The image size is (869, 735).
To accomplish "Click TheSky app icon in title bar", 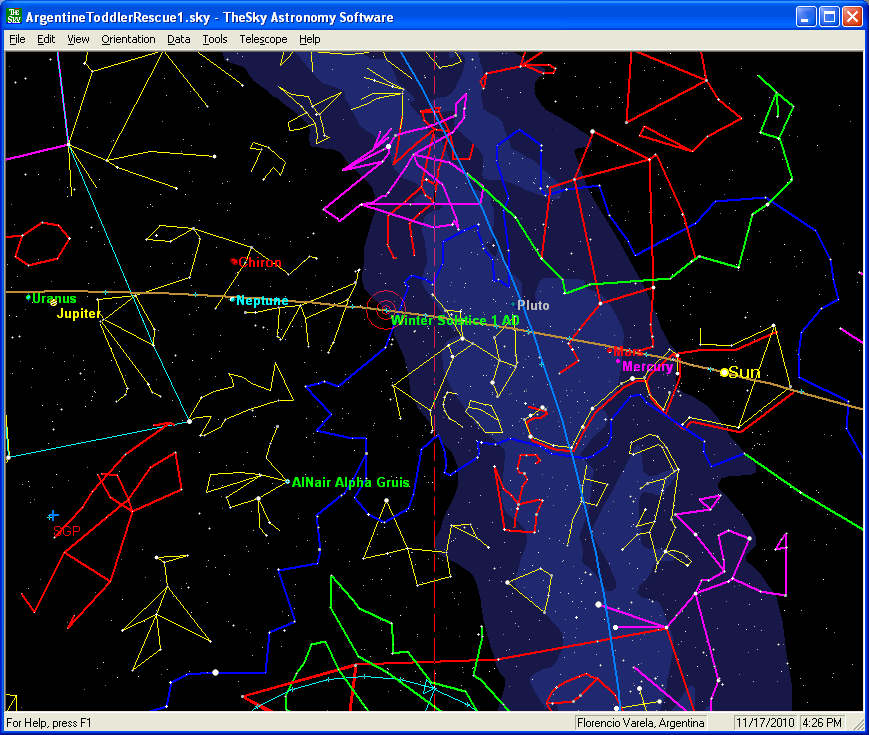I will [14, 17].
